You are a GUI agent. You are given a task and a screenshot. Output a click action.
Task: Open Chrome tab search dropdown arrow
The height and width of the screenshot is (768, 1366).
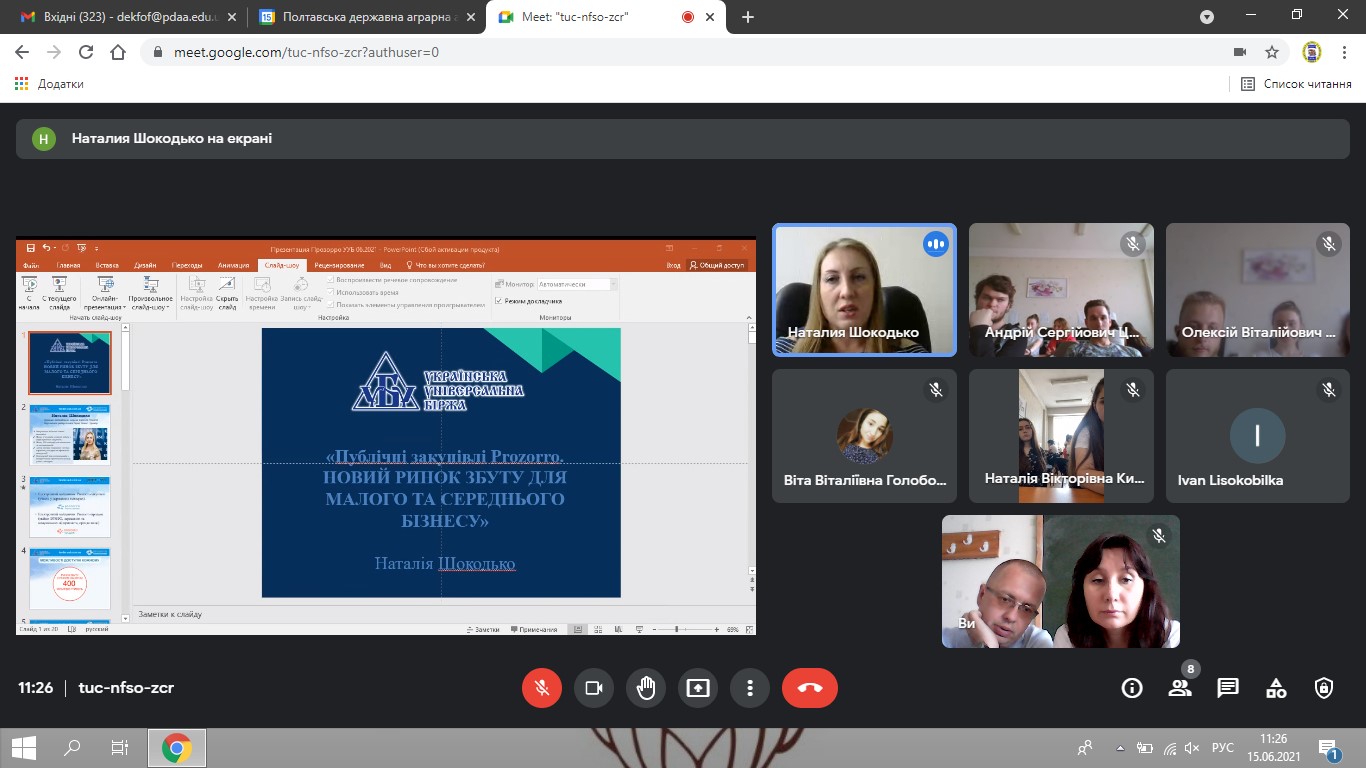click(1207, 17)
